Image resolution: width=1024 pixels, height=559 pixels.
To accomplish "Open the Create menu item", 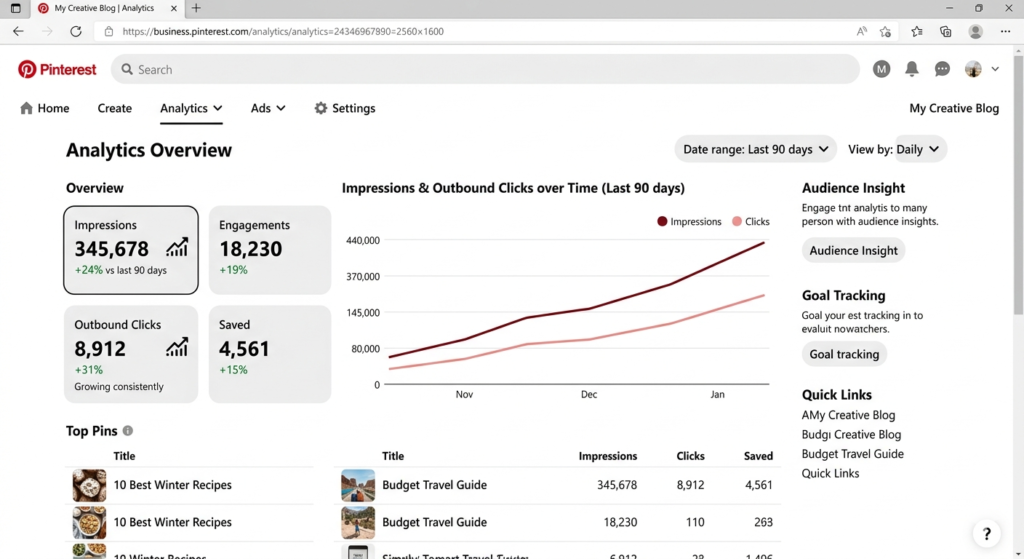I will pos(114,108).
